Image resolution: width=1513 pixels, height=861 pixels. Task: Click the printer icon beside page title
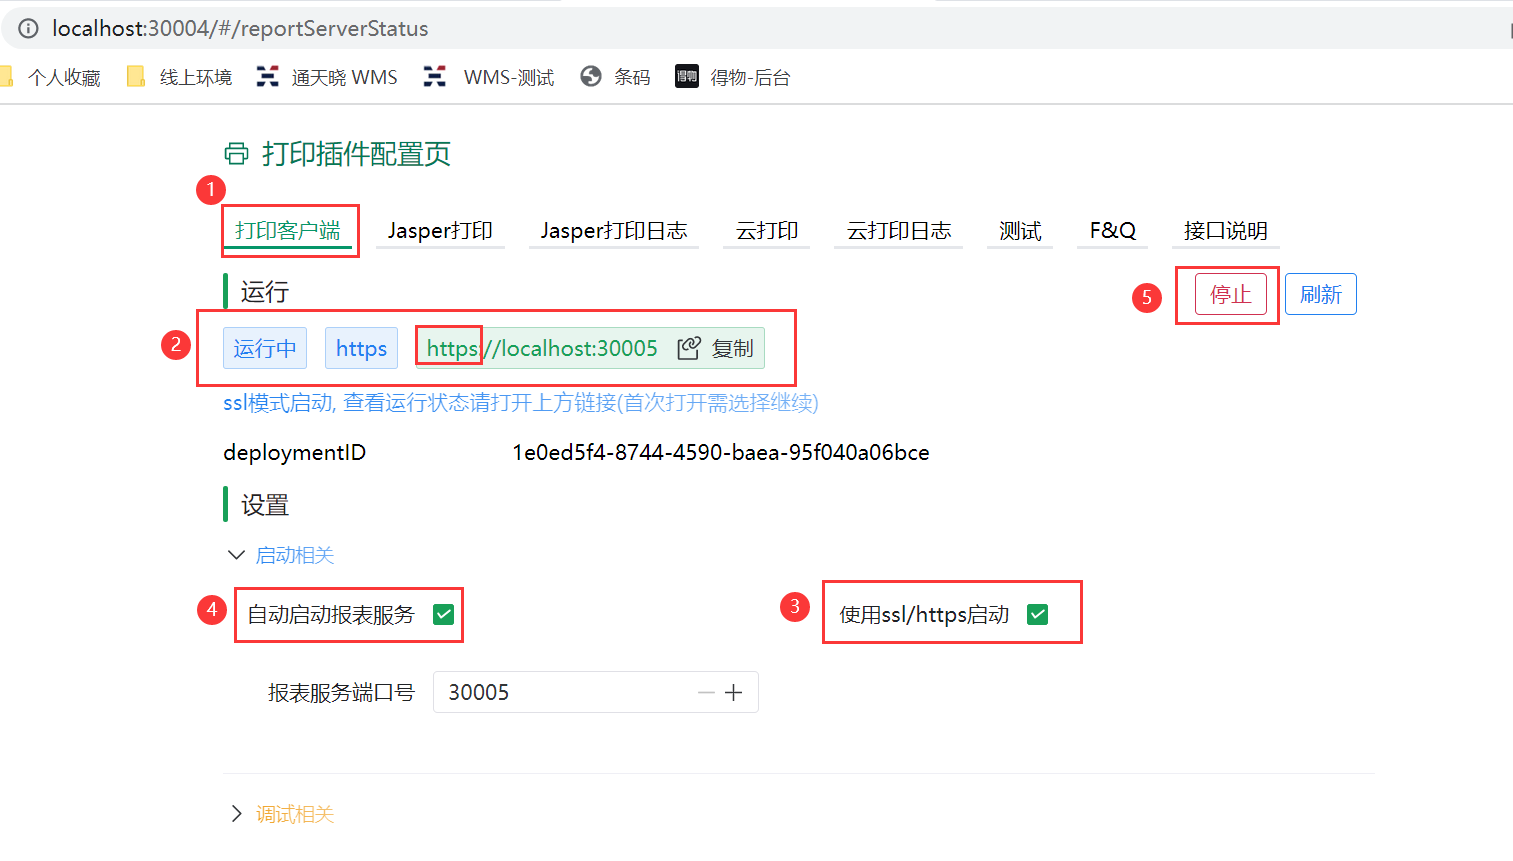236,154
